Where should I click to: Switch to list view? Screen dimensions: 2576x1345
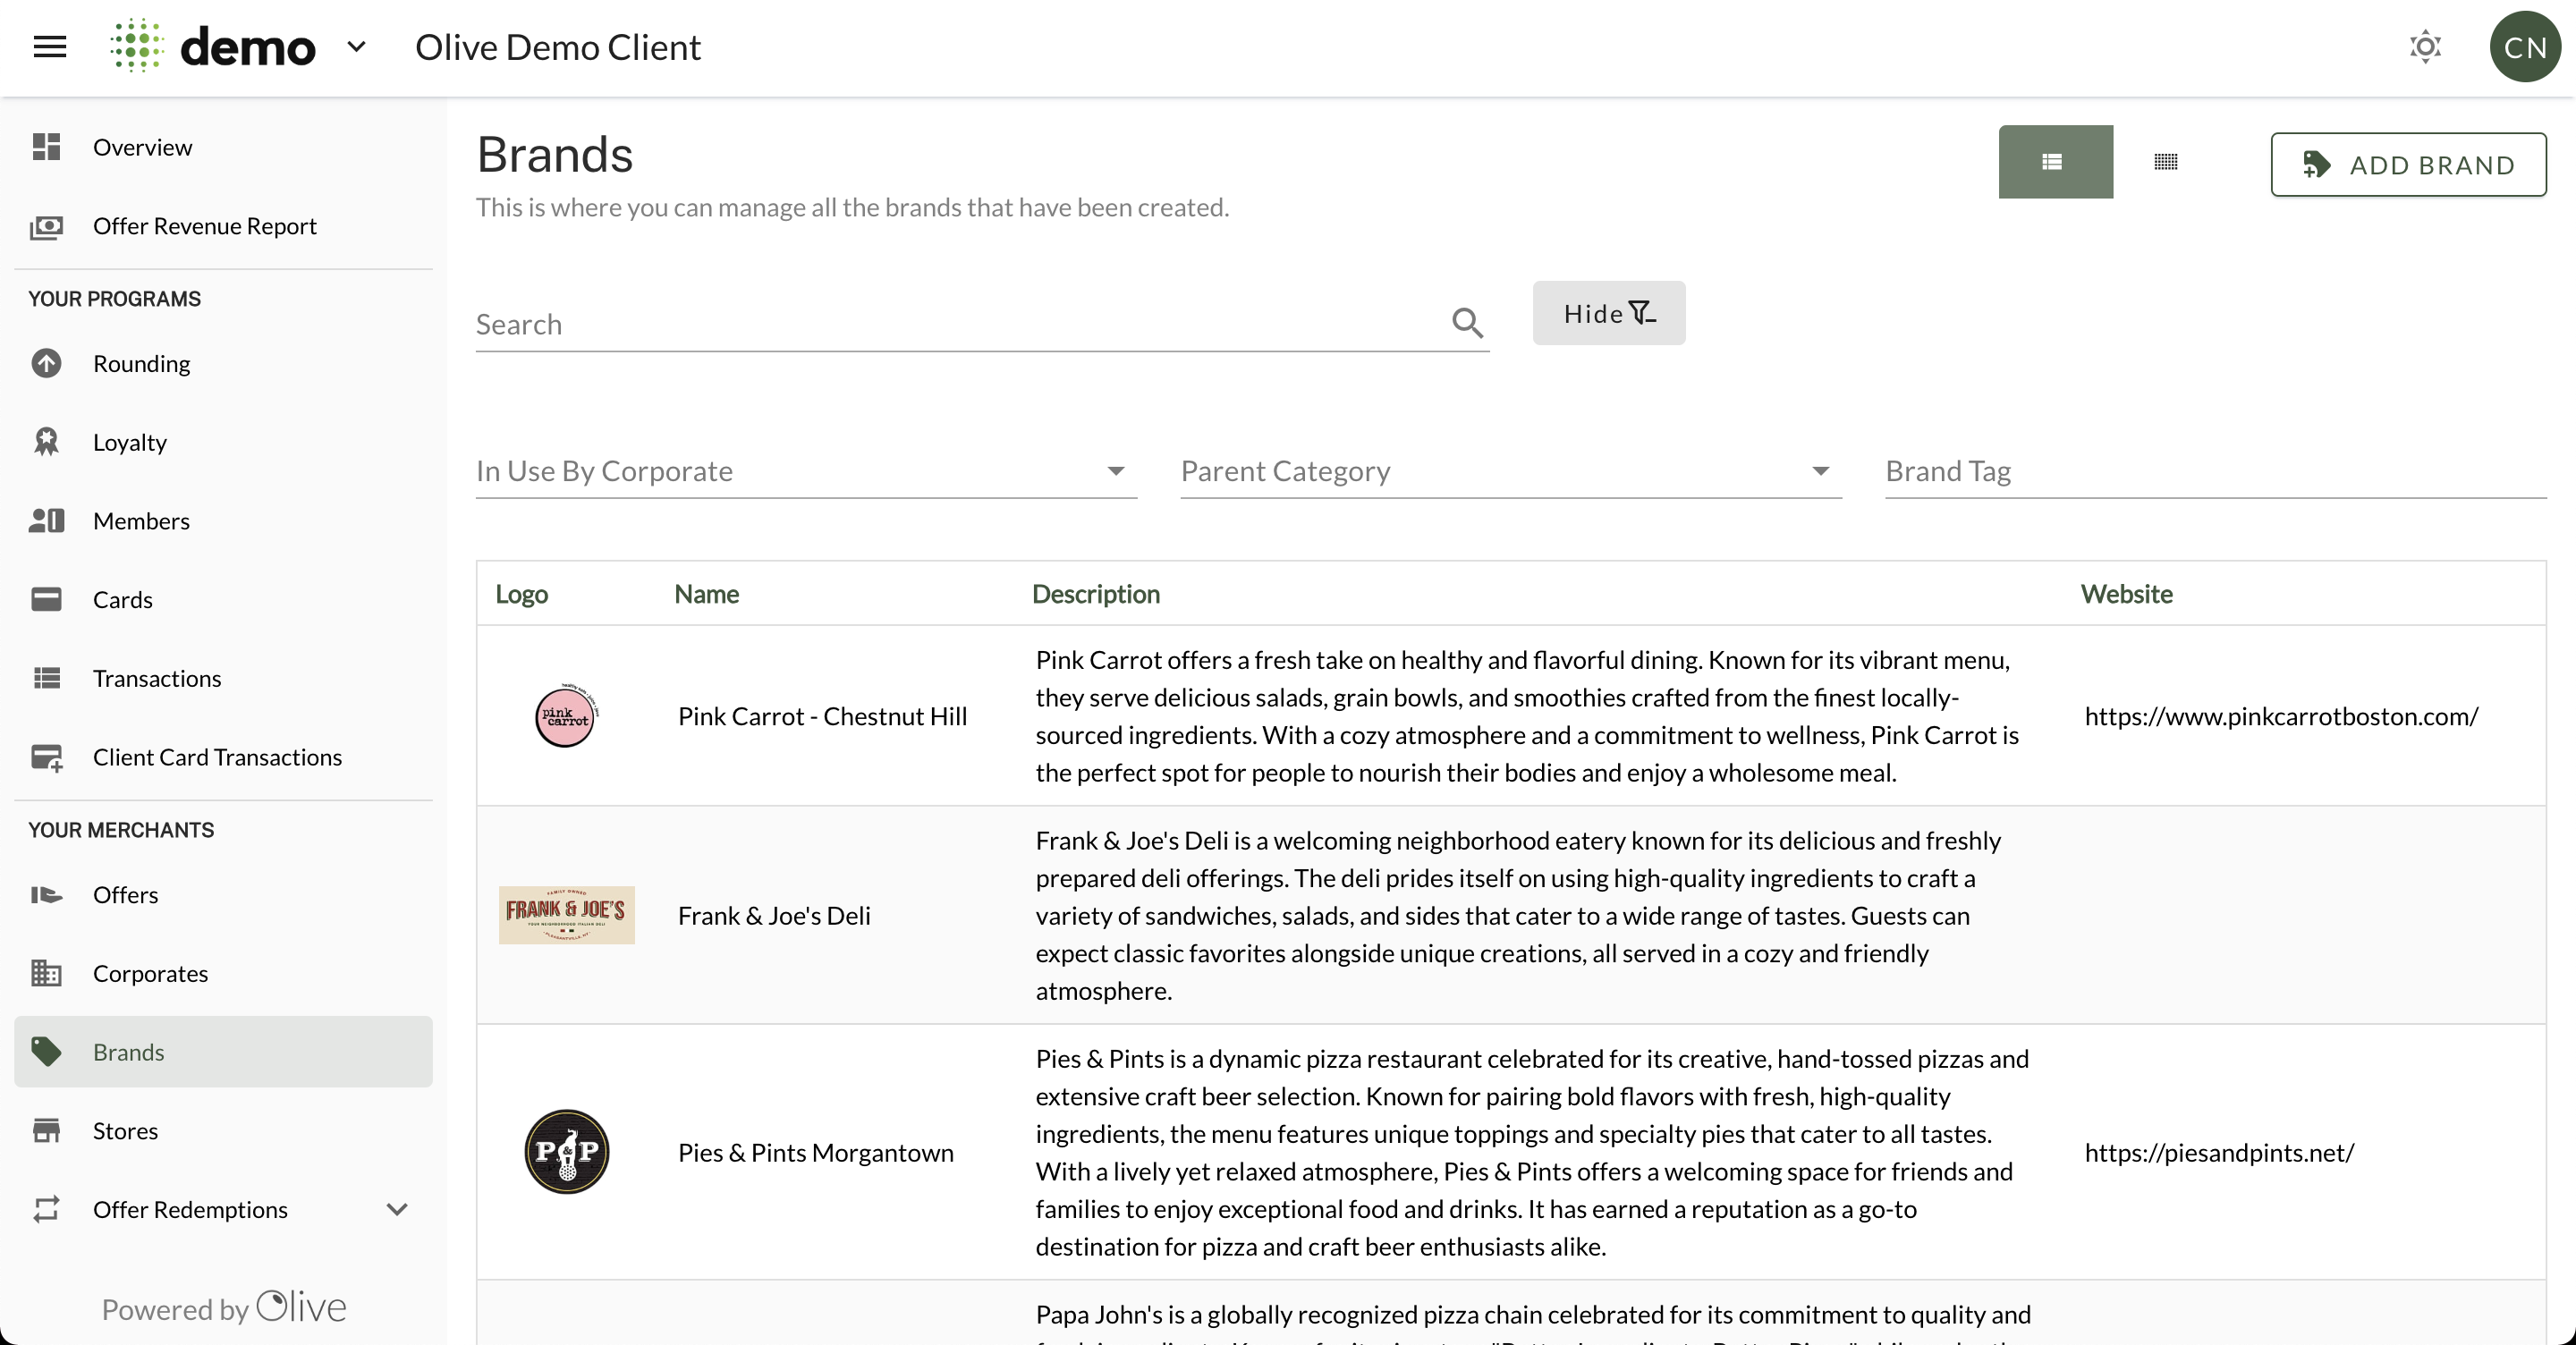(2055, 162)
